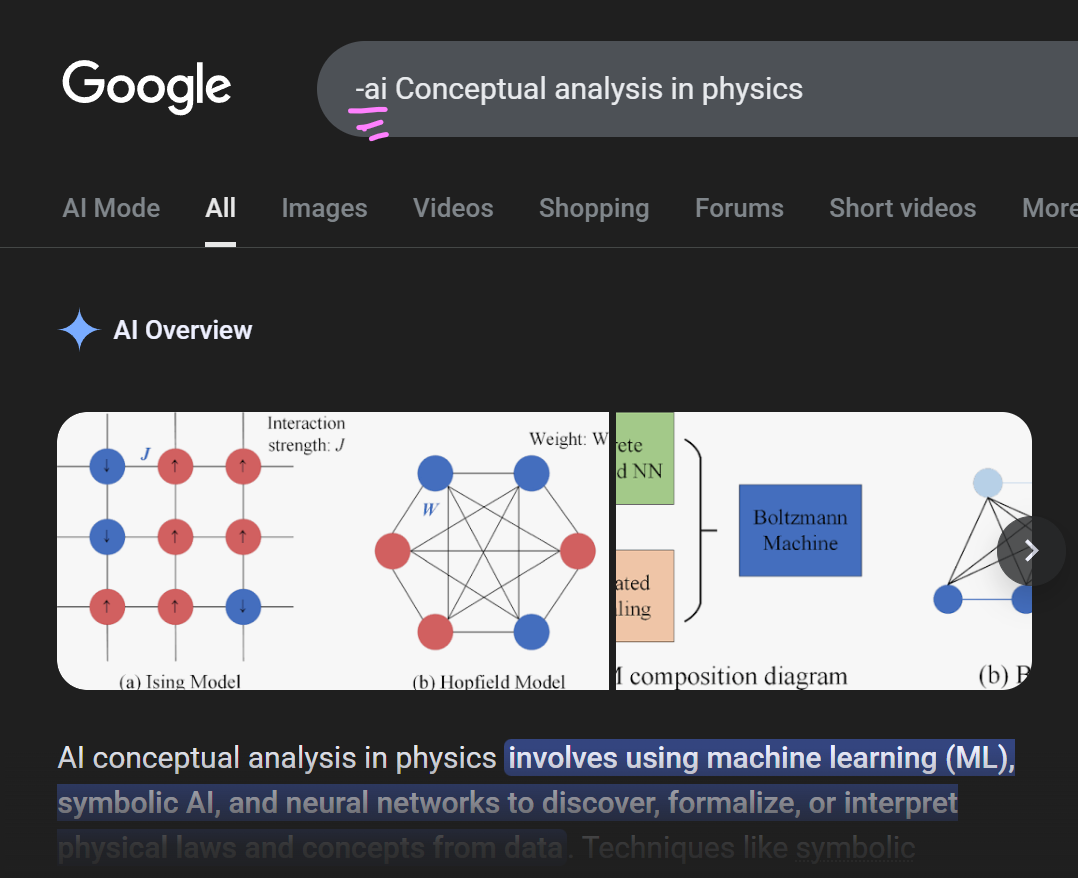Click the underlined symbolic link
1078x878 pixels.
(x=855, y=848)
